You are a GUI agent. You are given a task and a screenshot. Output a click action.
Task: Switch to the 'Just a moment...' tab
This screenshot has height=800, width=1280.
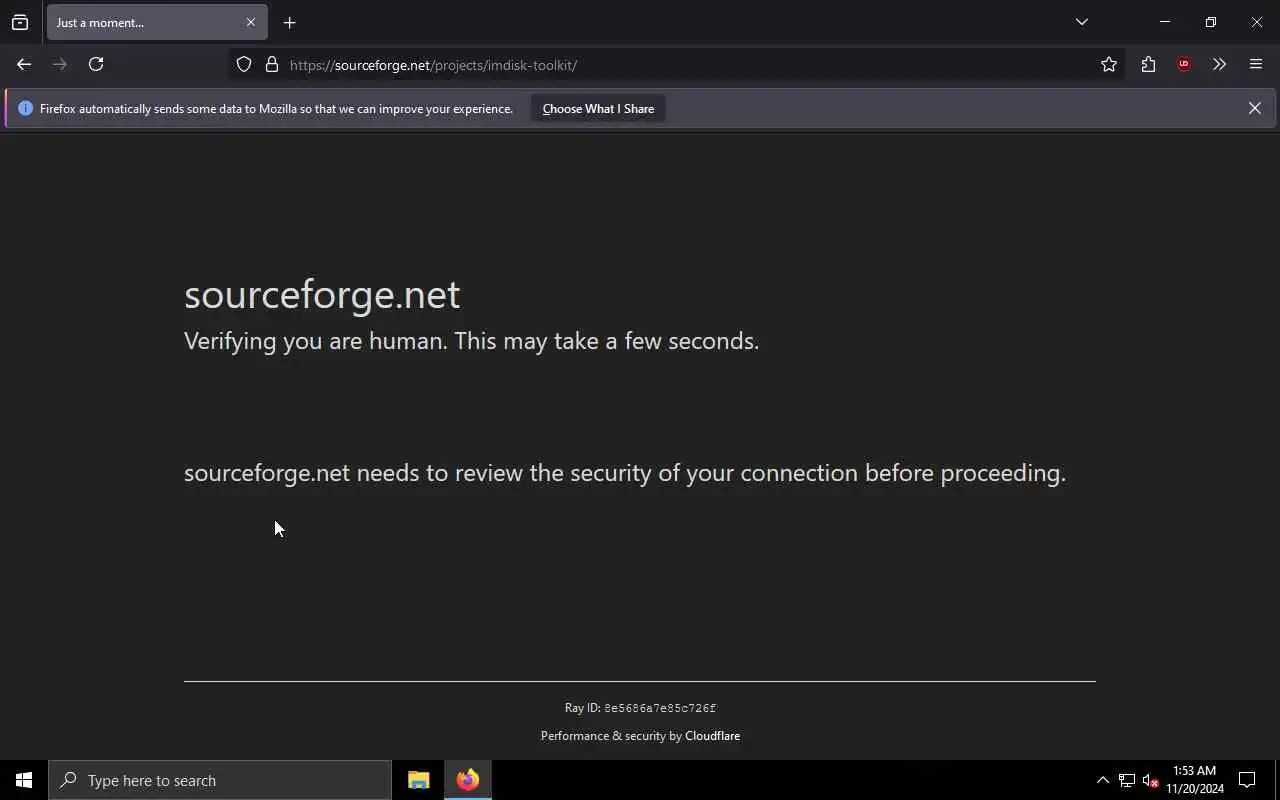[x=156, y=22]
